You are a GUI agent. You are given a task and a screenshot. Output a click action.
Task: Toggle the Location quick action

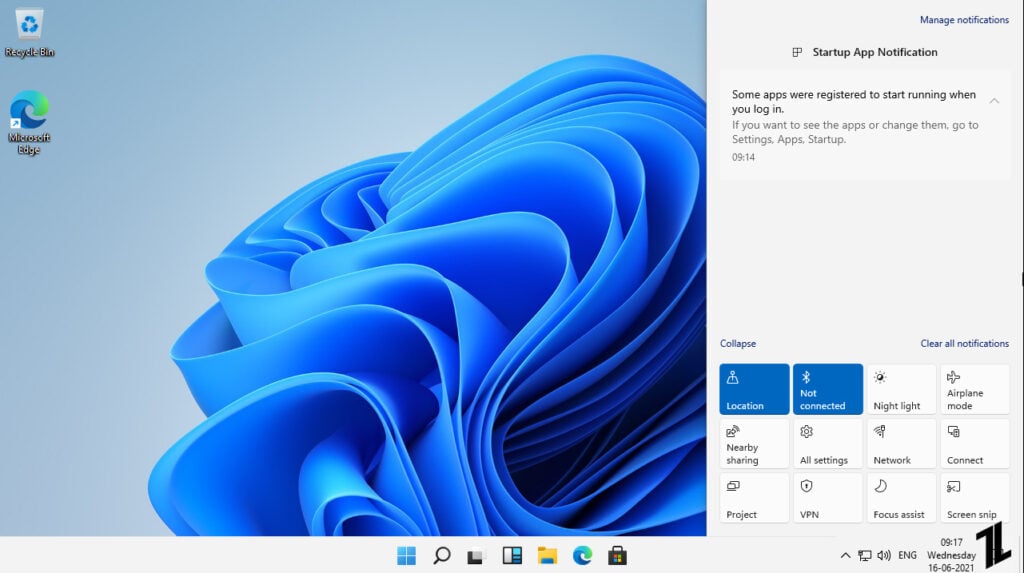(754, 389)
